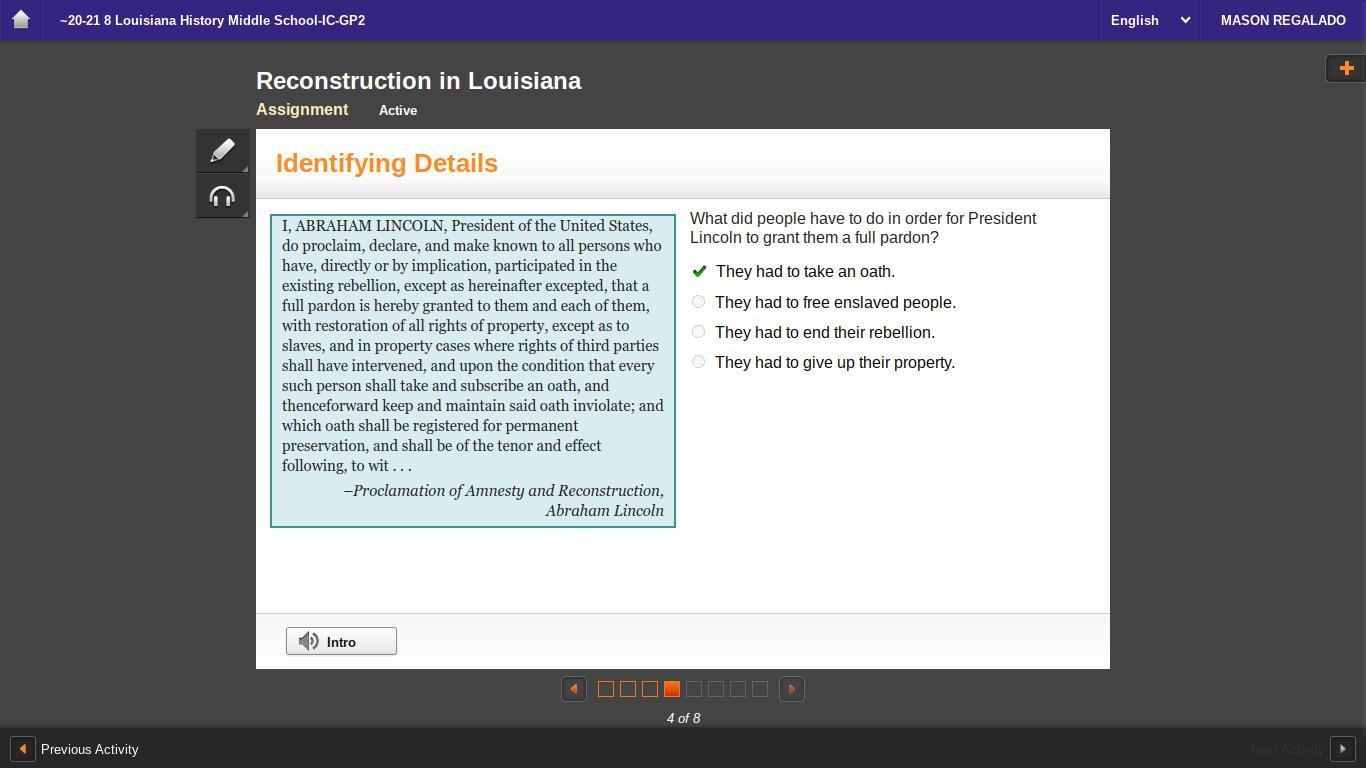The width and height of the screenshot is (1366, 768).
Task: Jump to question 8 in the pager
Action: tap(760, 689)
